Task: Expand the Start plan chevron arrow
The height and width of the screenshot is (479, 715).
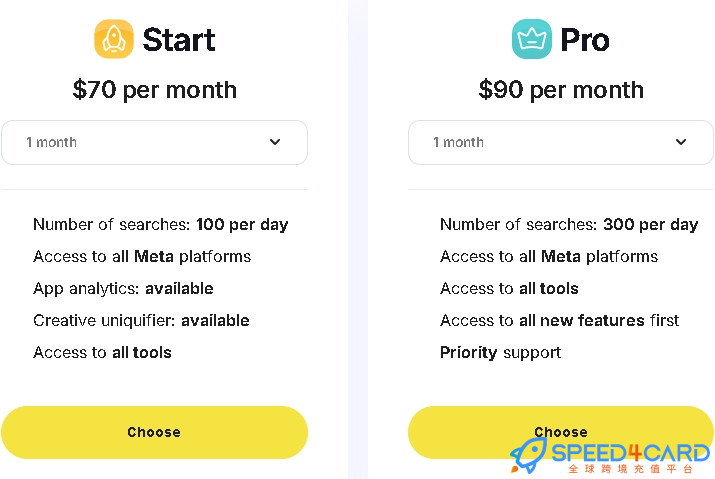Action: coord(275,142)
